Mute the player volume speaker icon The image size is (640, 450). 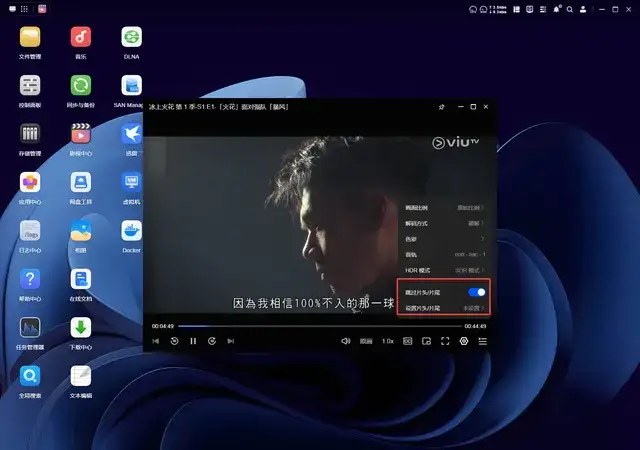pos(345,341)
